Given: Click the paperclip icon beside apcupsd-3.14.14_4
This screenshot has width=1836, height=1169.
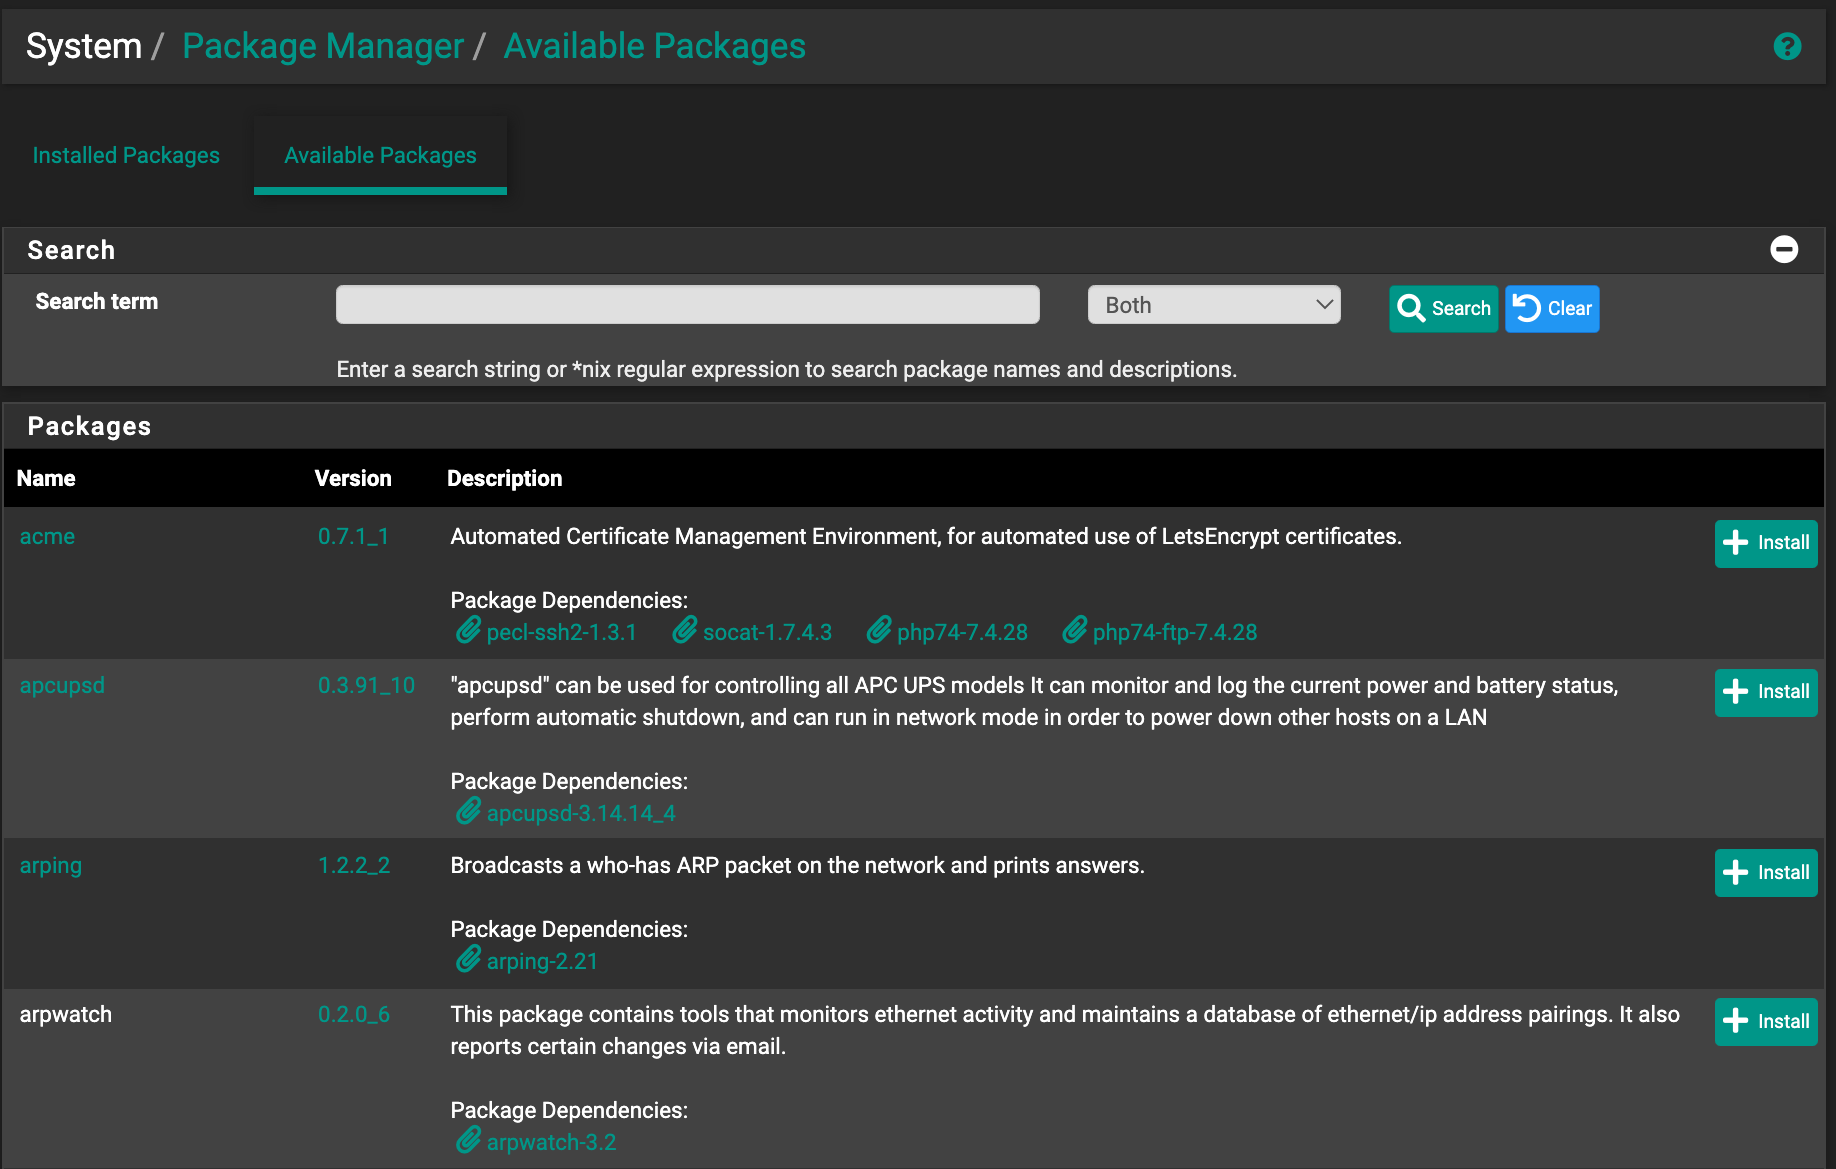Looking at the screenshot, I should (468, 812).
